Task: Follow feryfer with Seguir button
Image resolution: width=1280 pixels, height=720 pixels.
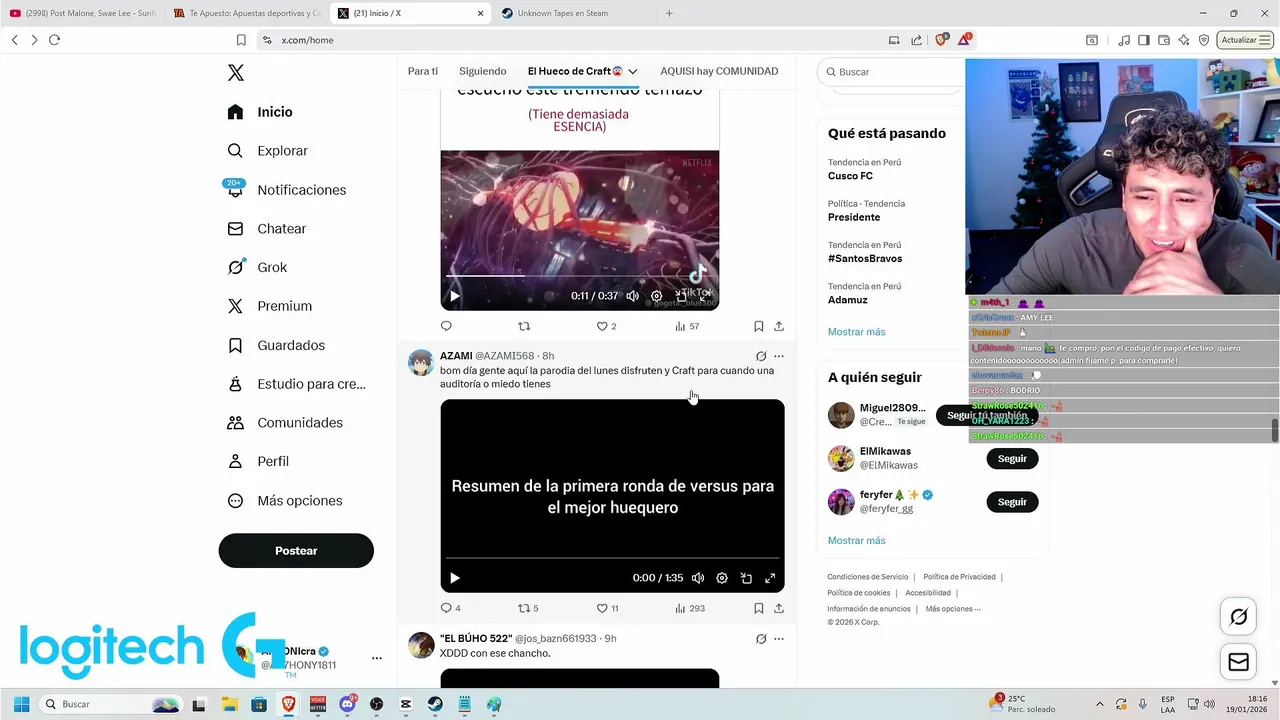Action: point(1012,502)
